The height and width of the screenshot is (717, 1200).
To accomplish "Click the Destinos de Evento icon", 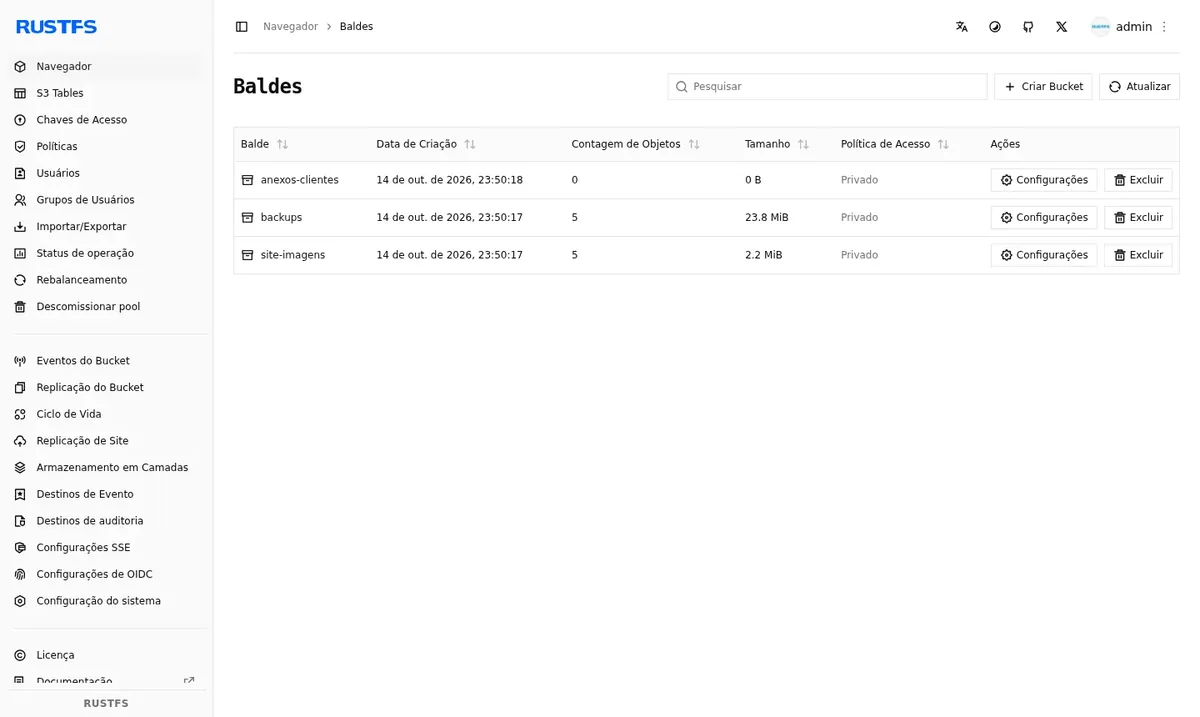I will coord(20,494).
